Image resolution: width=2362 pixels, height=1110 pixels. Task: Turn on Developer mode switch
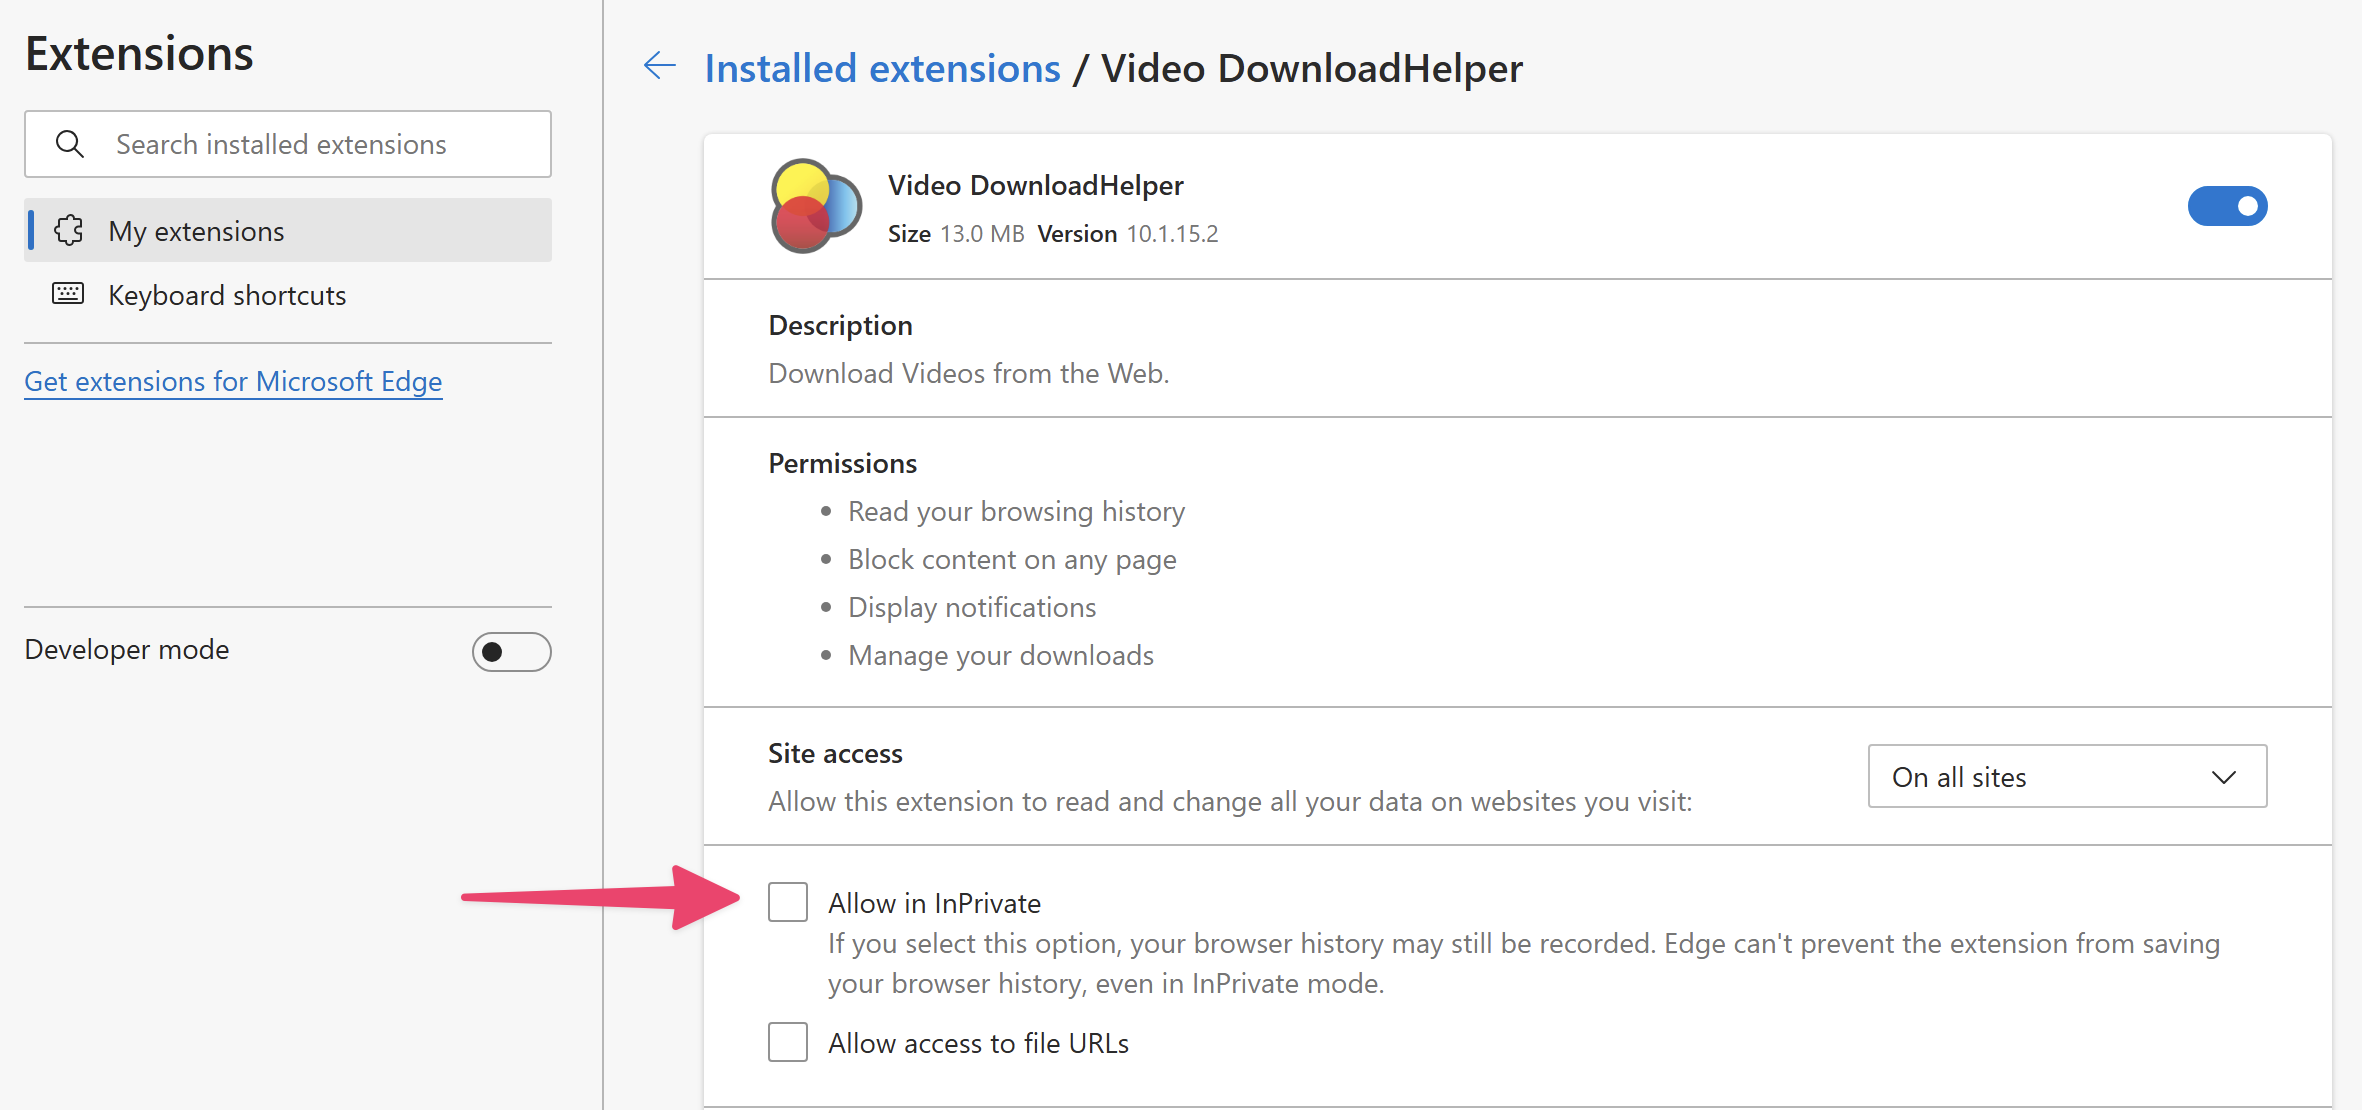point(511,652)
